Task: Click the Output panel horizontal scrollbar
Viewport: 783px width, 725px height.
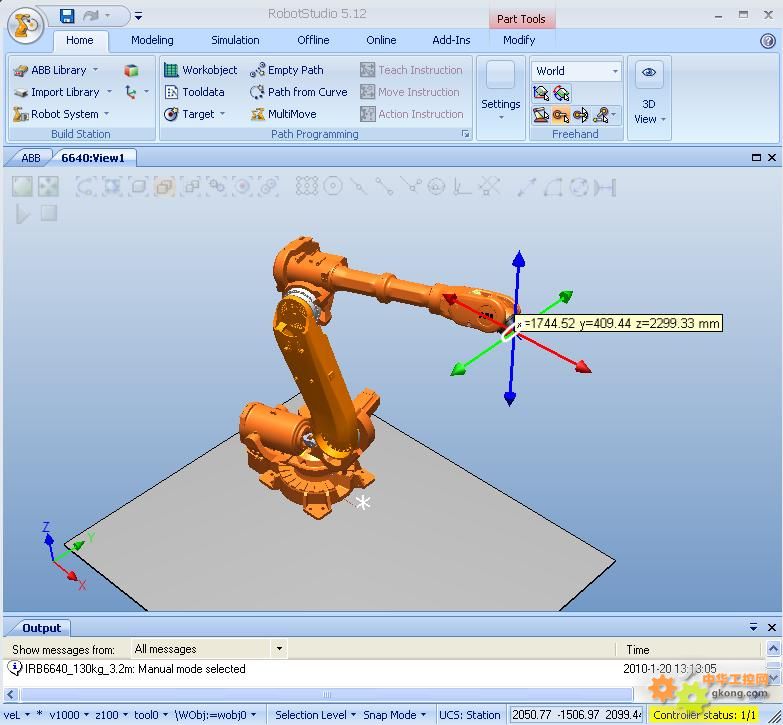Action: 327,694
